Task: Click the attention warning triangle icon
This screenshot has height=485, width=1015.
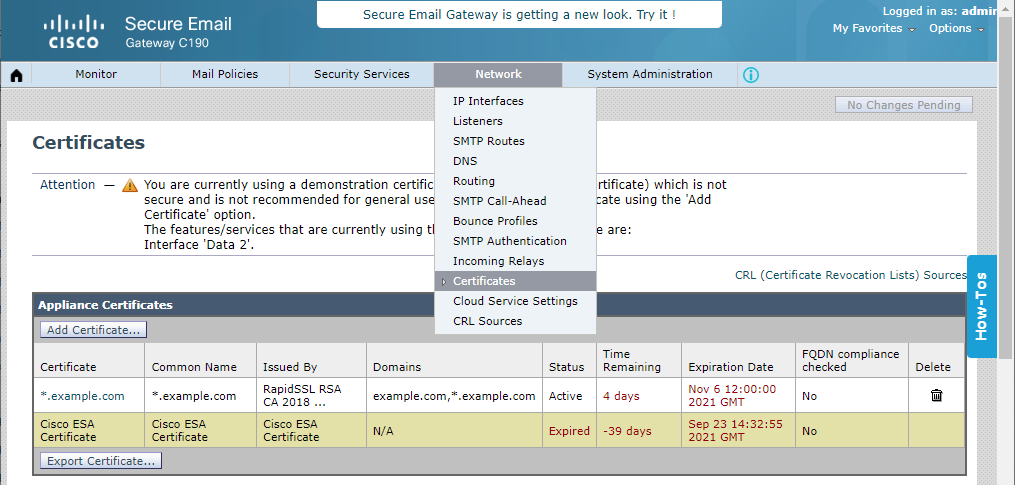Action: tap(129, 185)
